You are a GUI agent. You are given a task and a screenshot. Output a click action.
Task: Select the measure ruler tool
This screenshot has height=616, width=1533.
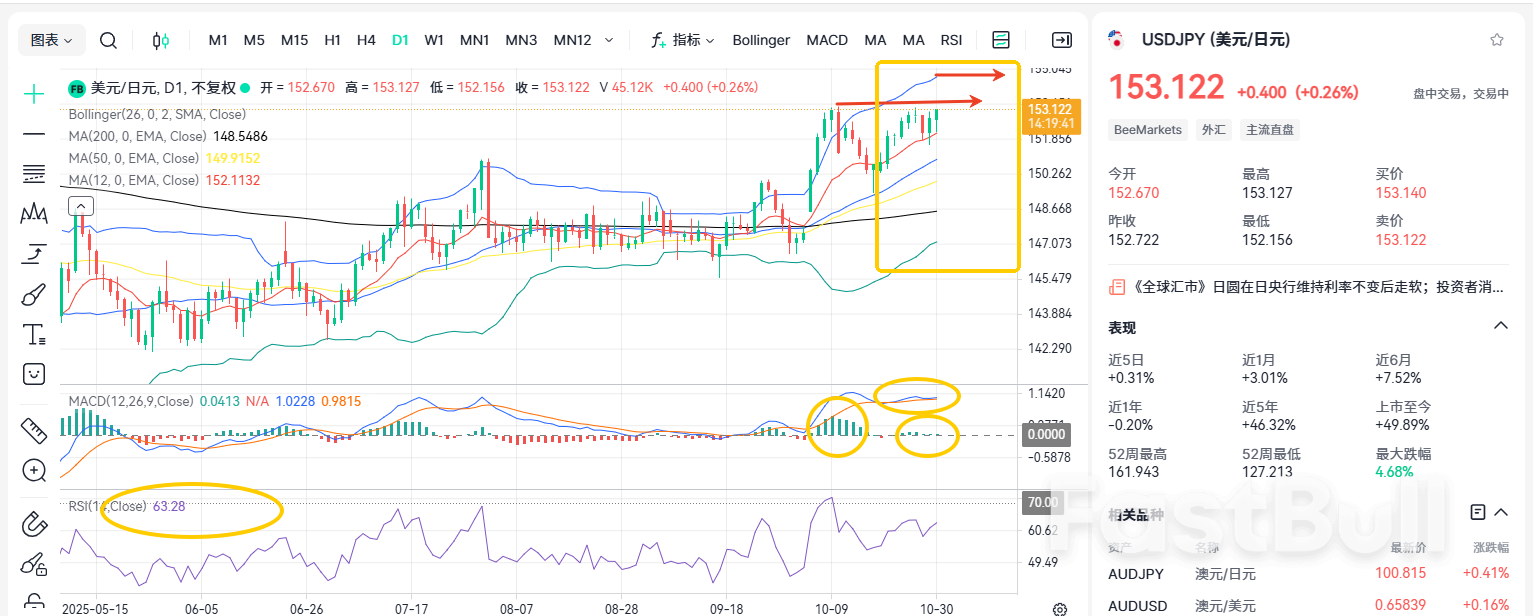[33, 430]
